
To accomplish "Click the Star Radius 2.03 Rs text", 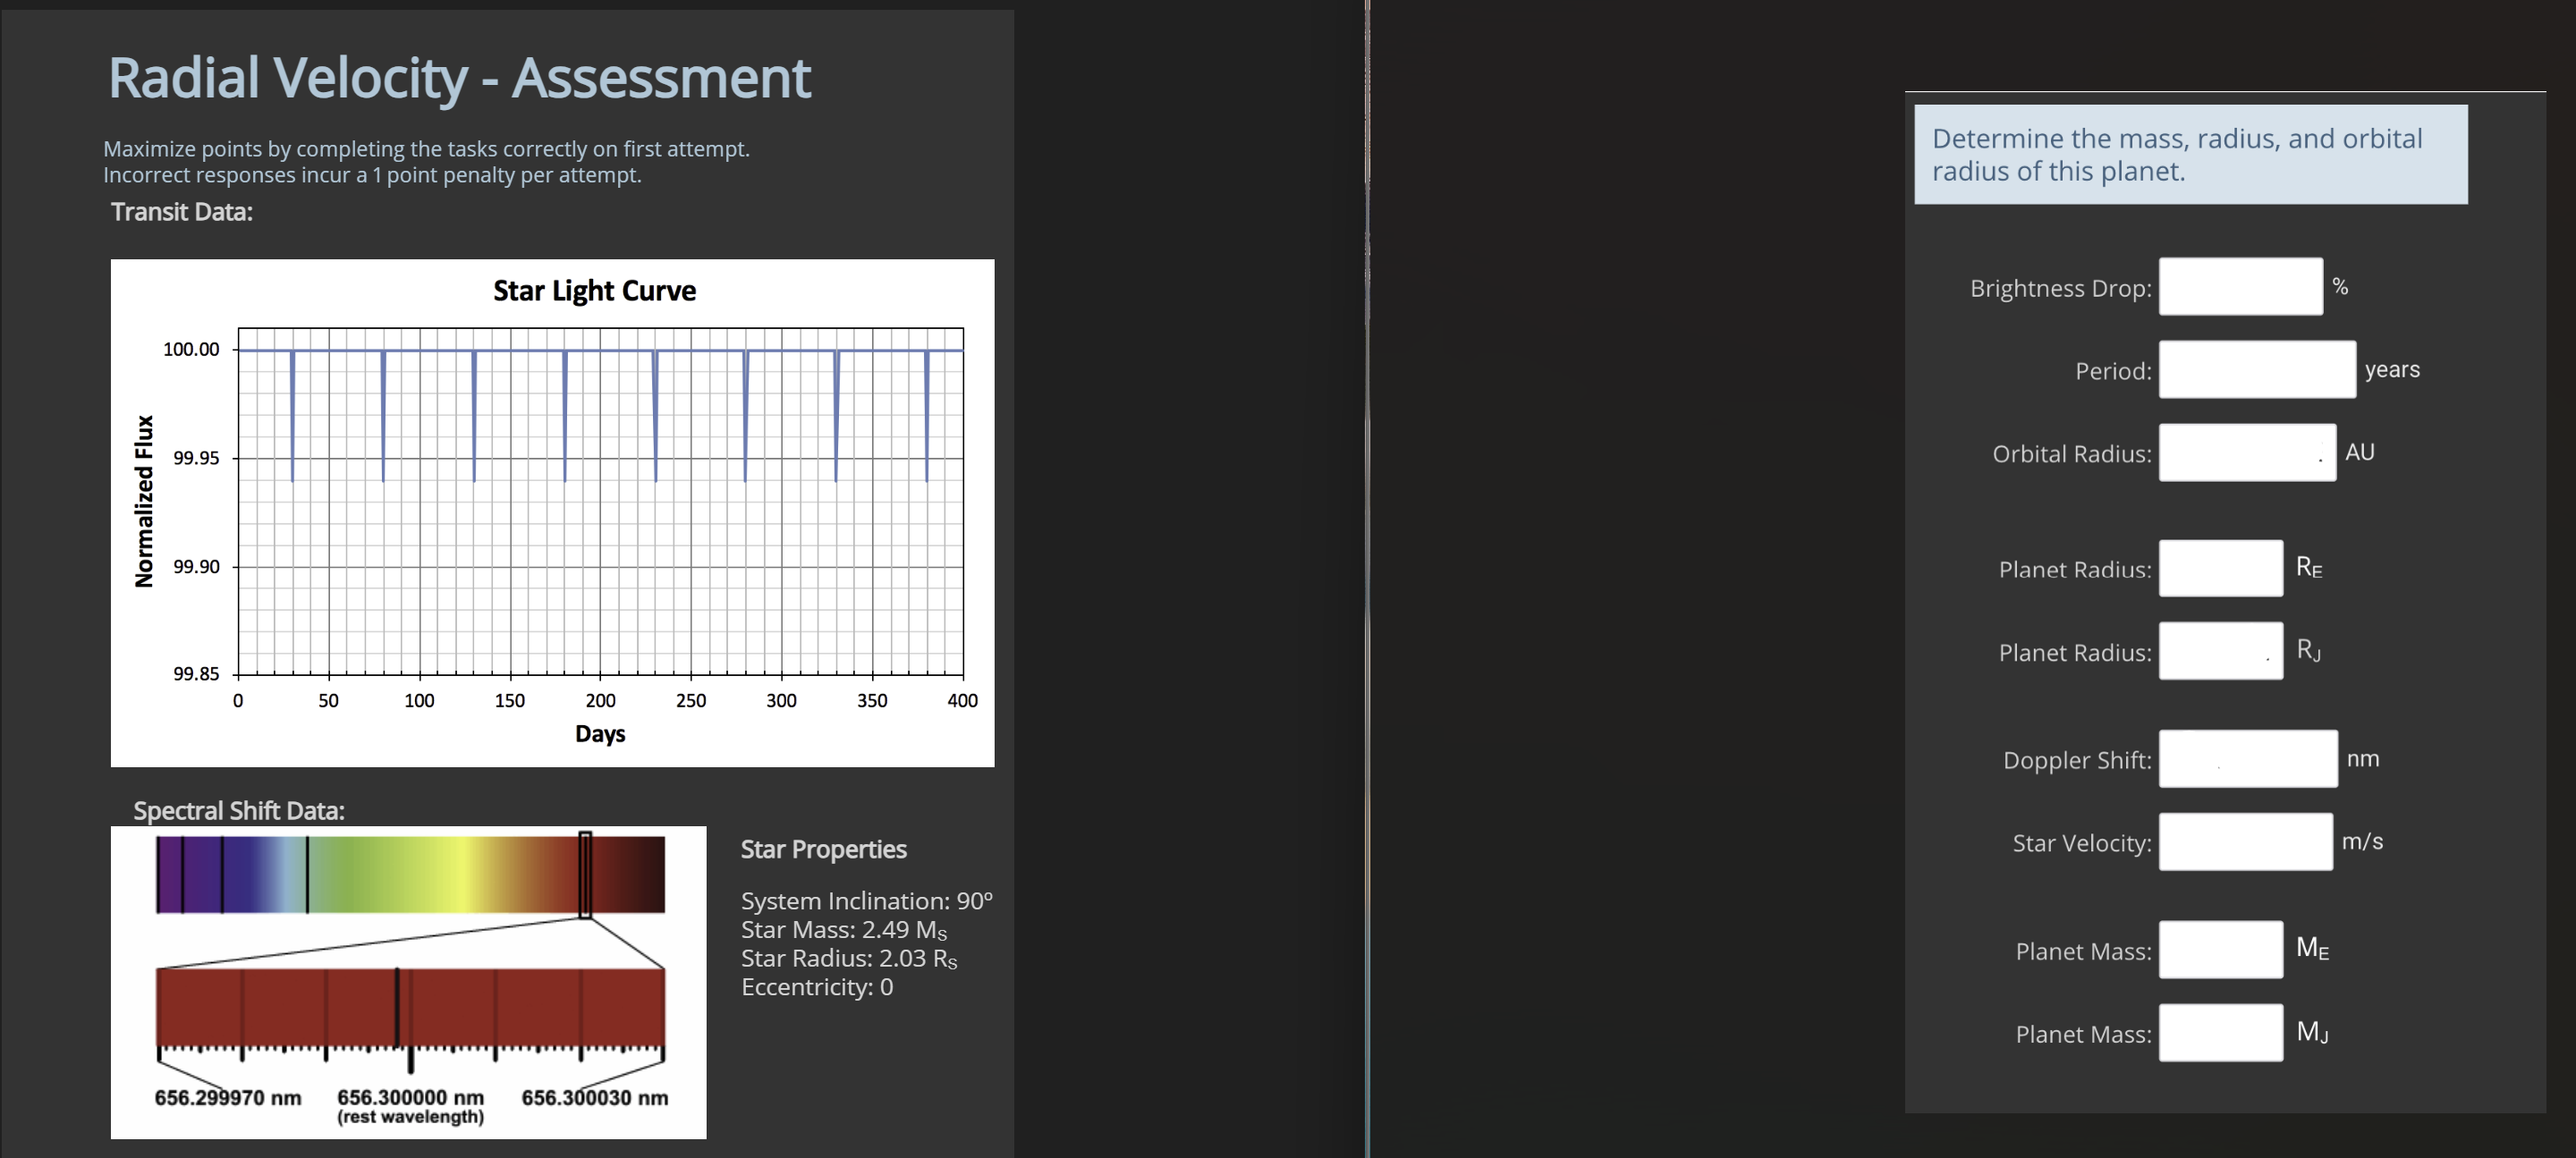I will (x=848, y=959).
